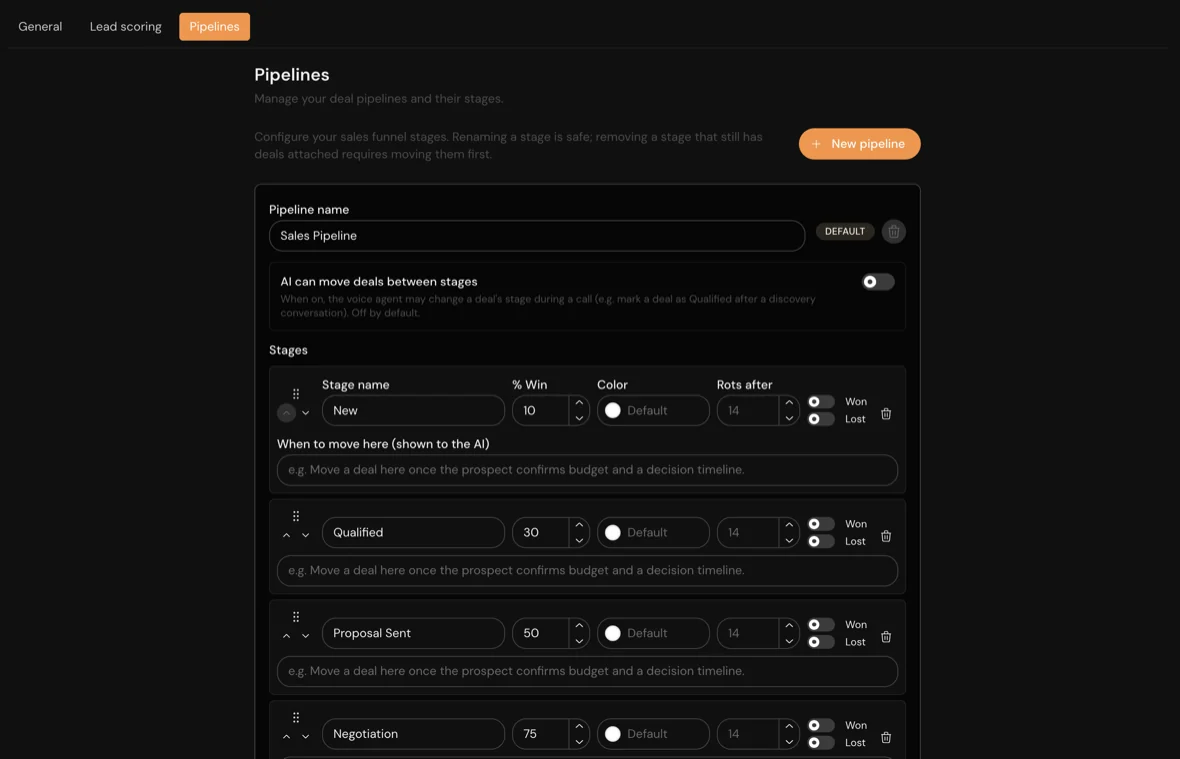Move the Qualified stage down
1180x759 pixels.
[x=306, y=536]
